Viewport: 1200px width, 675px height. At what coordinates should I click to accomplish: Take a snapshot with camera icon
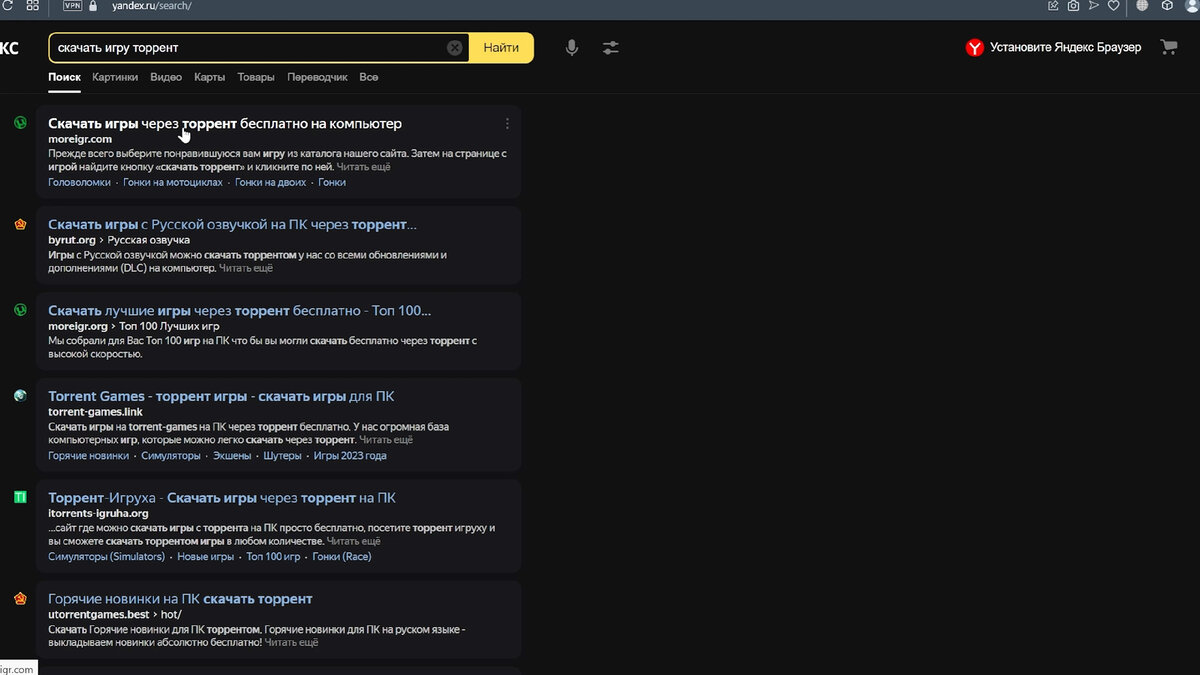click(x=1073, y=6)
